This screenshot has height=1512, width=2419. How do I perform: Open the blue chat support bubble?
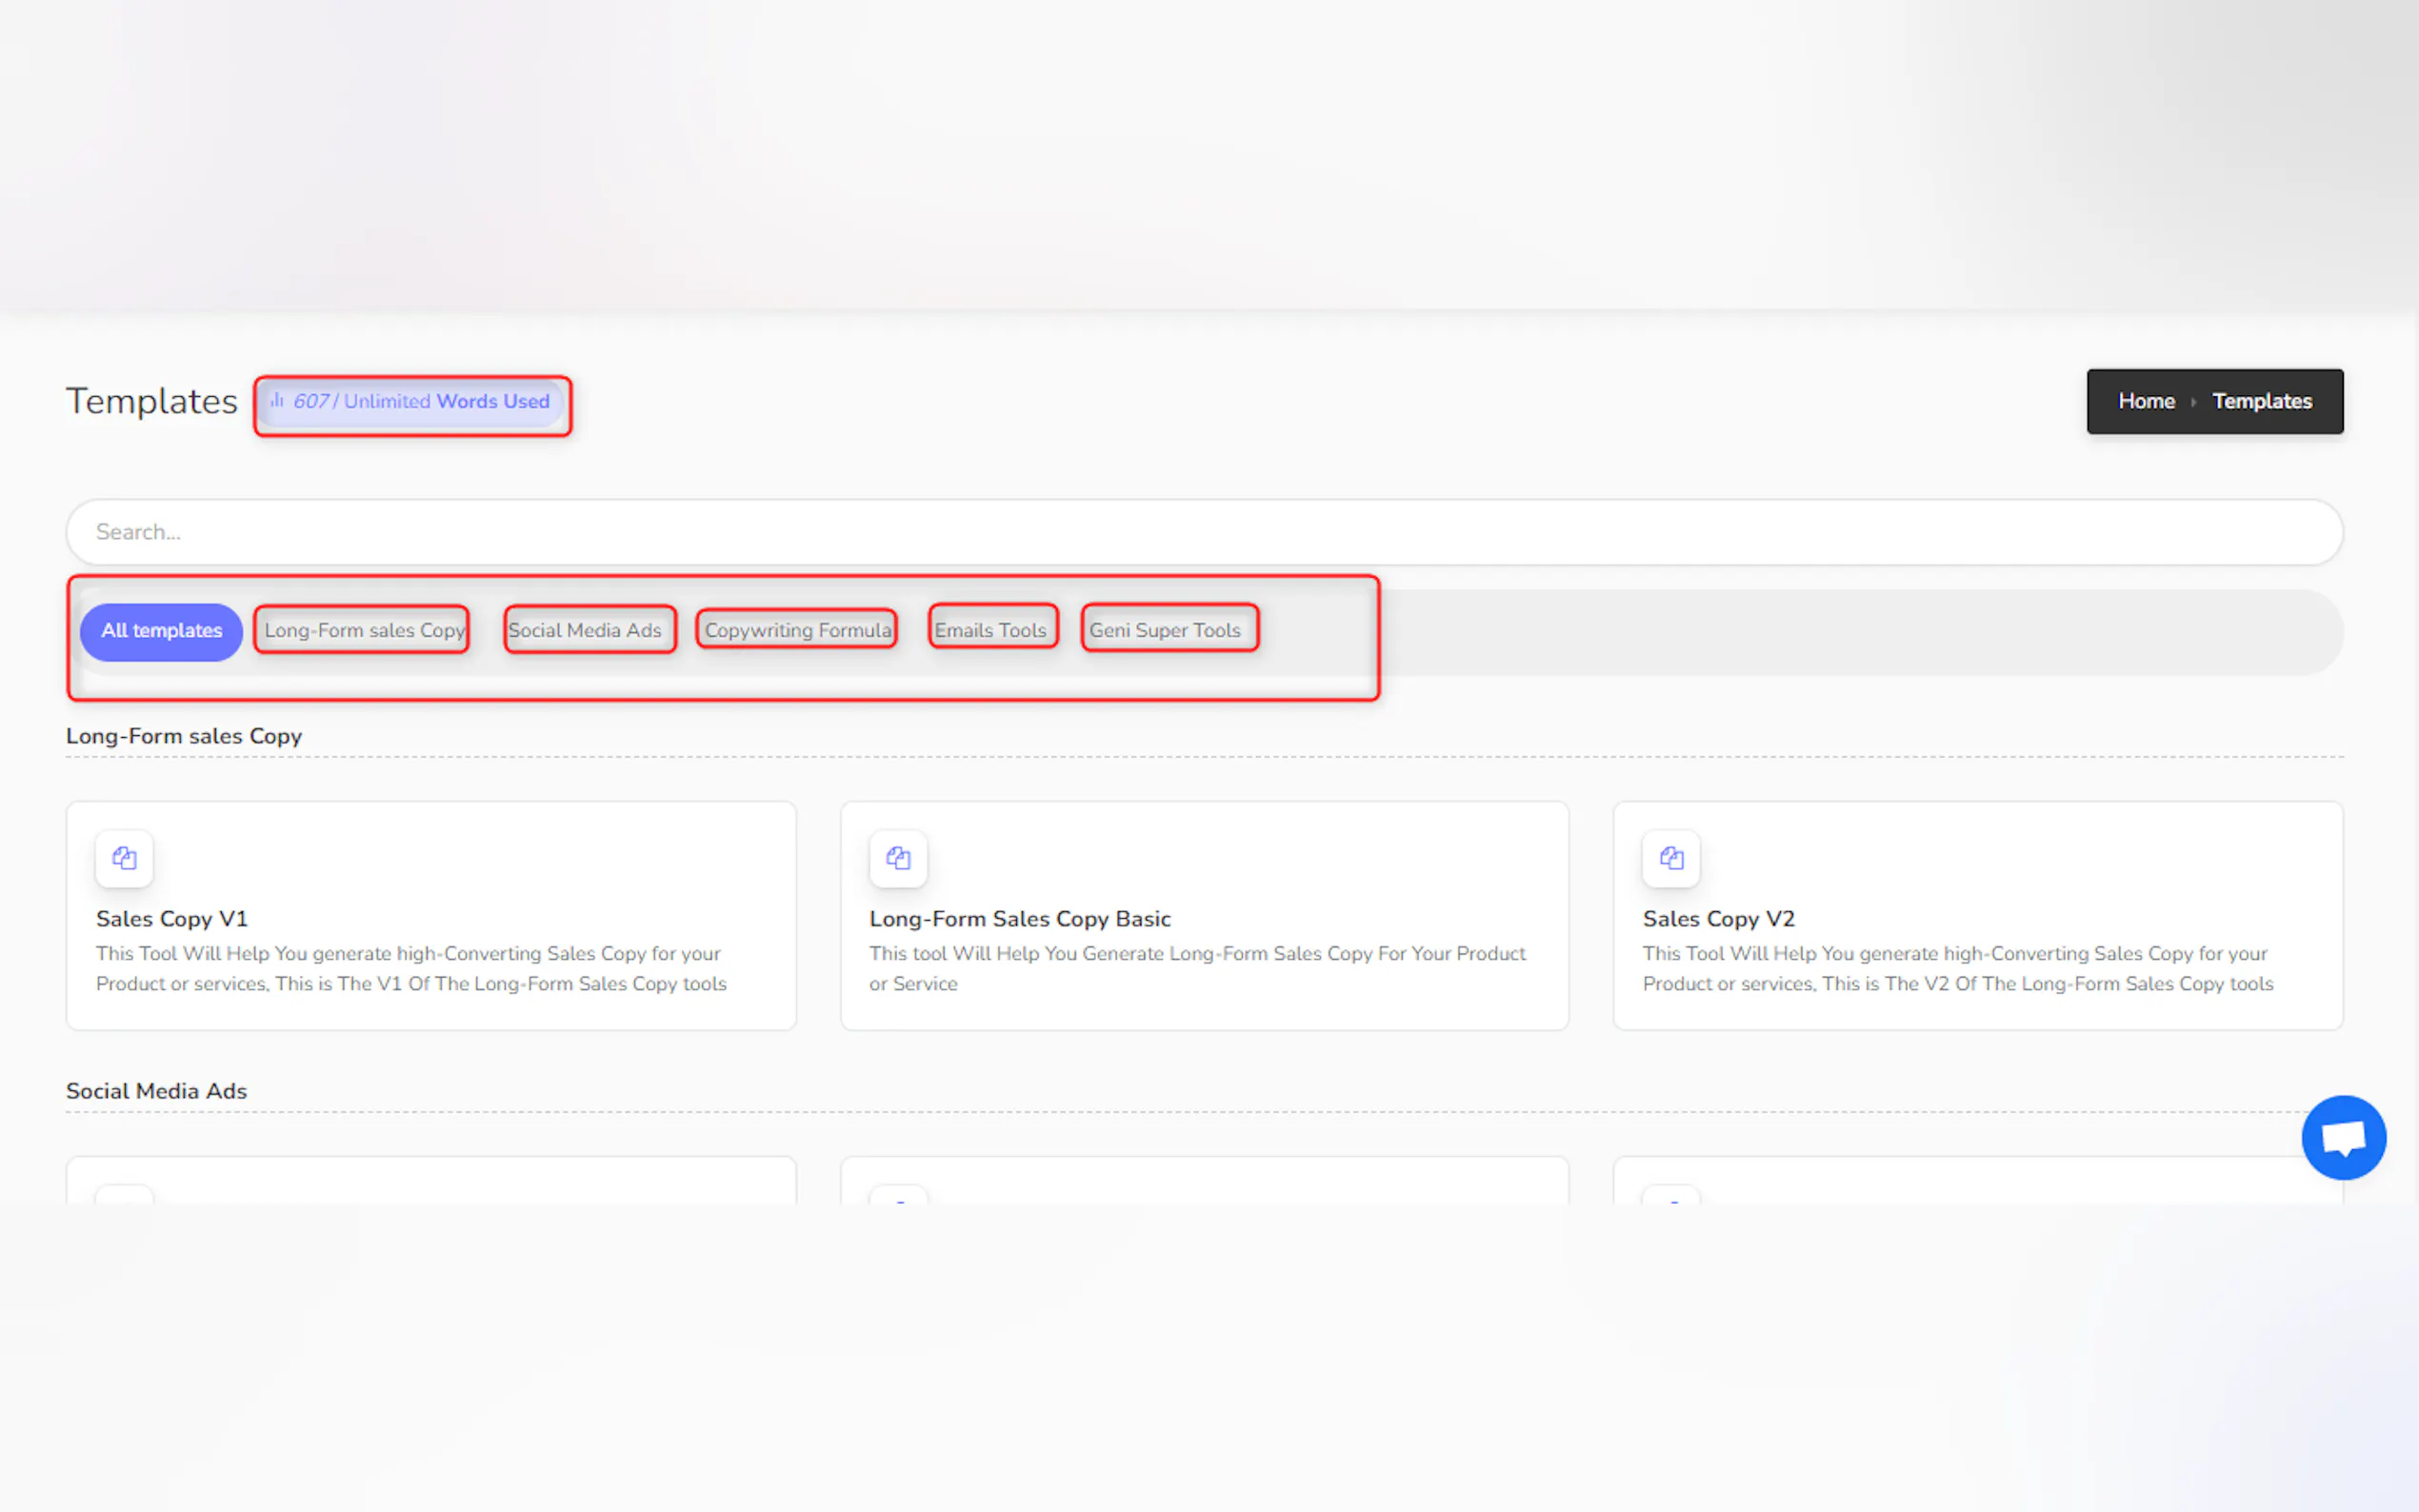[x=2343, y=1137]
